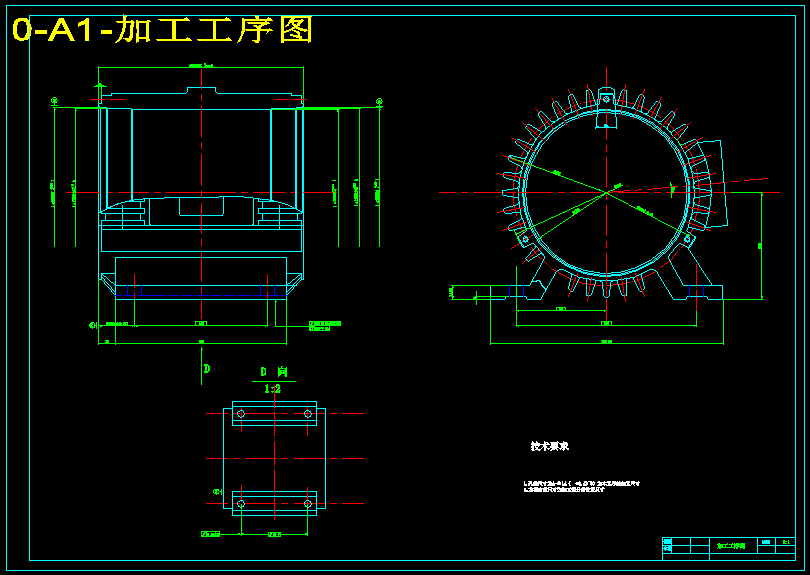The width and height of the screenshot is (810, 575).
Task: Click the yellow title "0-A1-加工工序图"
Action: (162, 30)
